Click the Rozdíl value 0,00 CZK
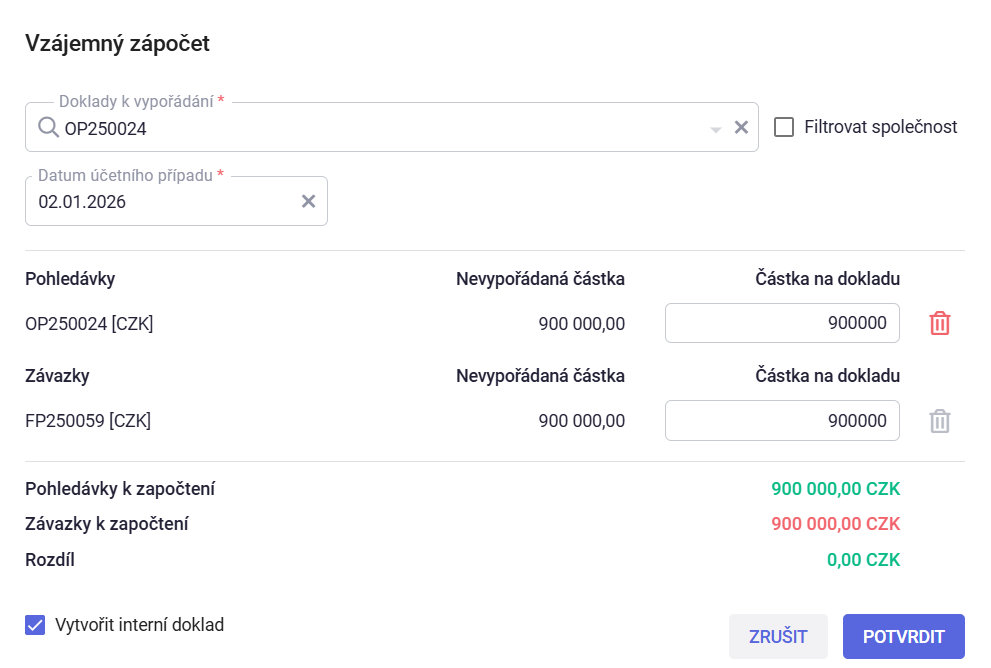Viewport: 991px width, 668px height. point(863,559)
